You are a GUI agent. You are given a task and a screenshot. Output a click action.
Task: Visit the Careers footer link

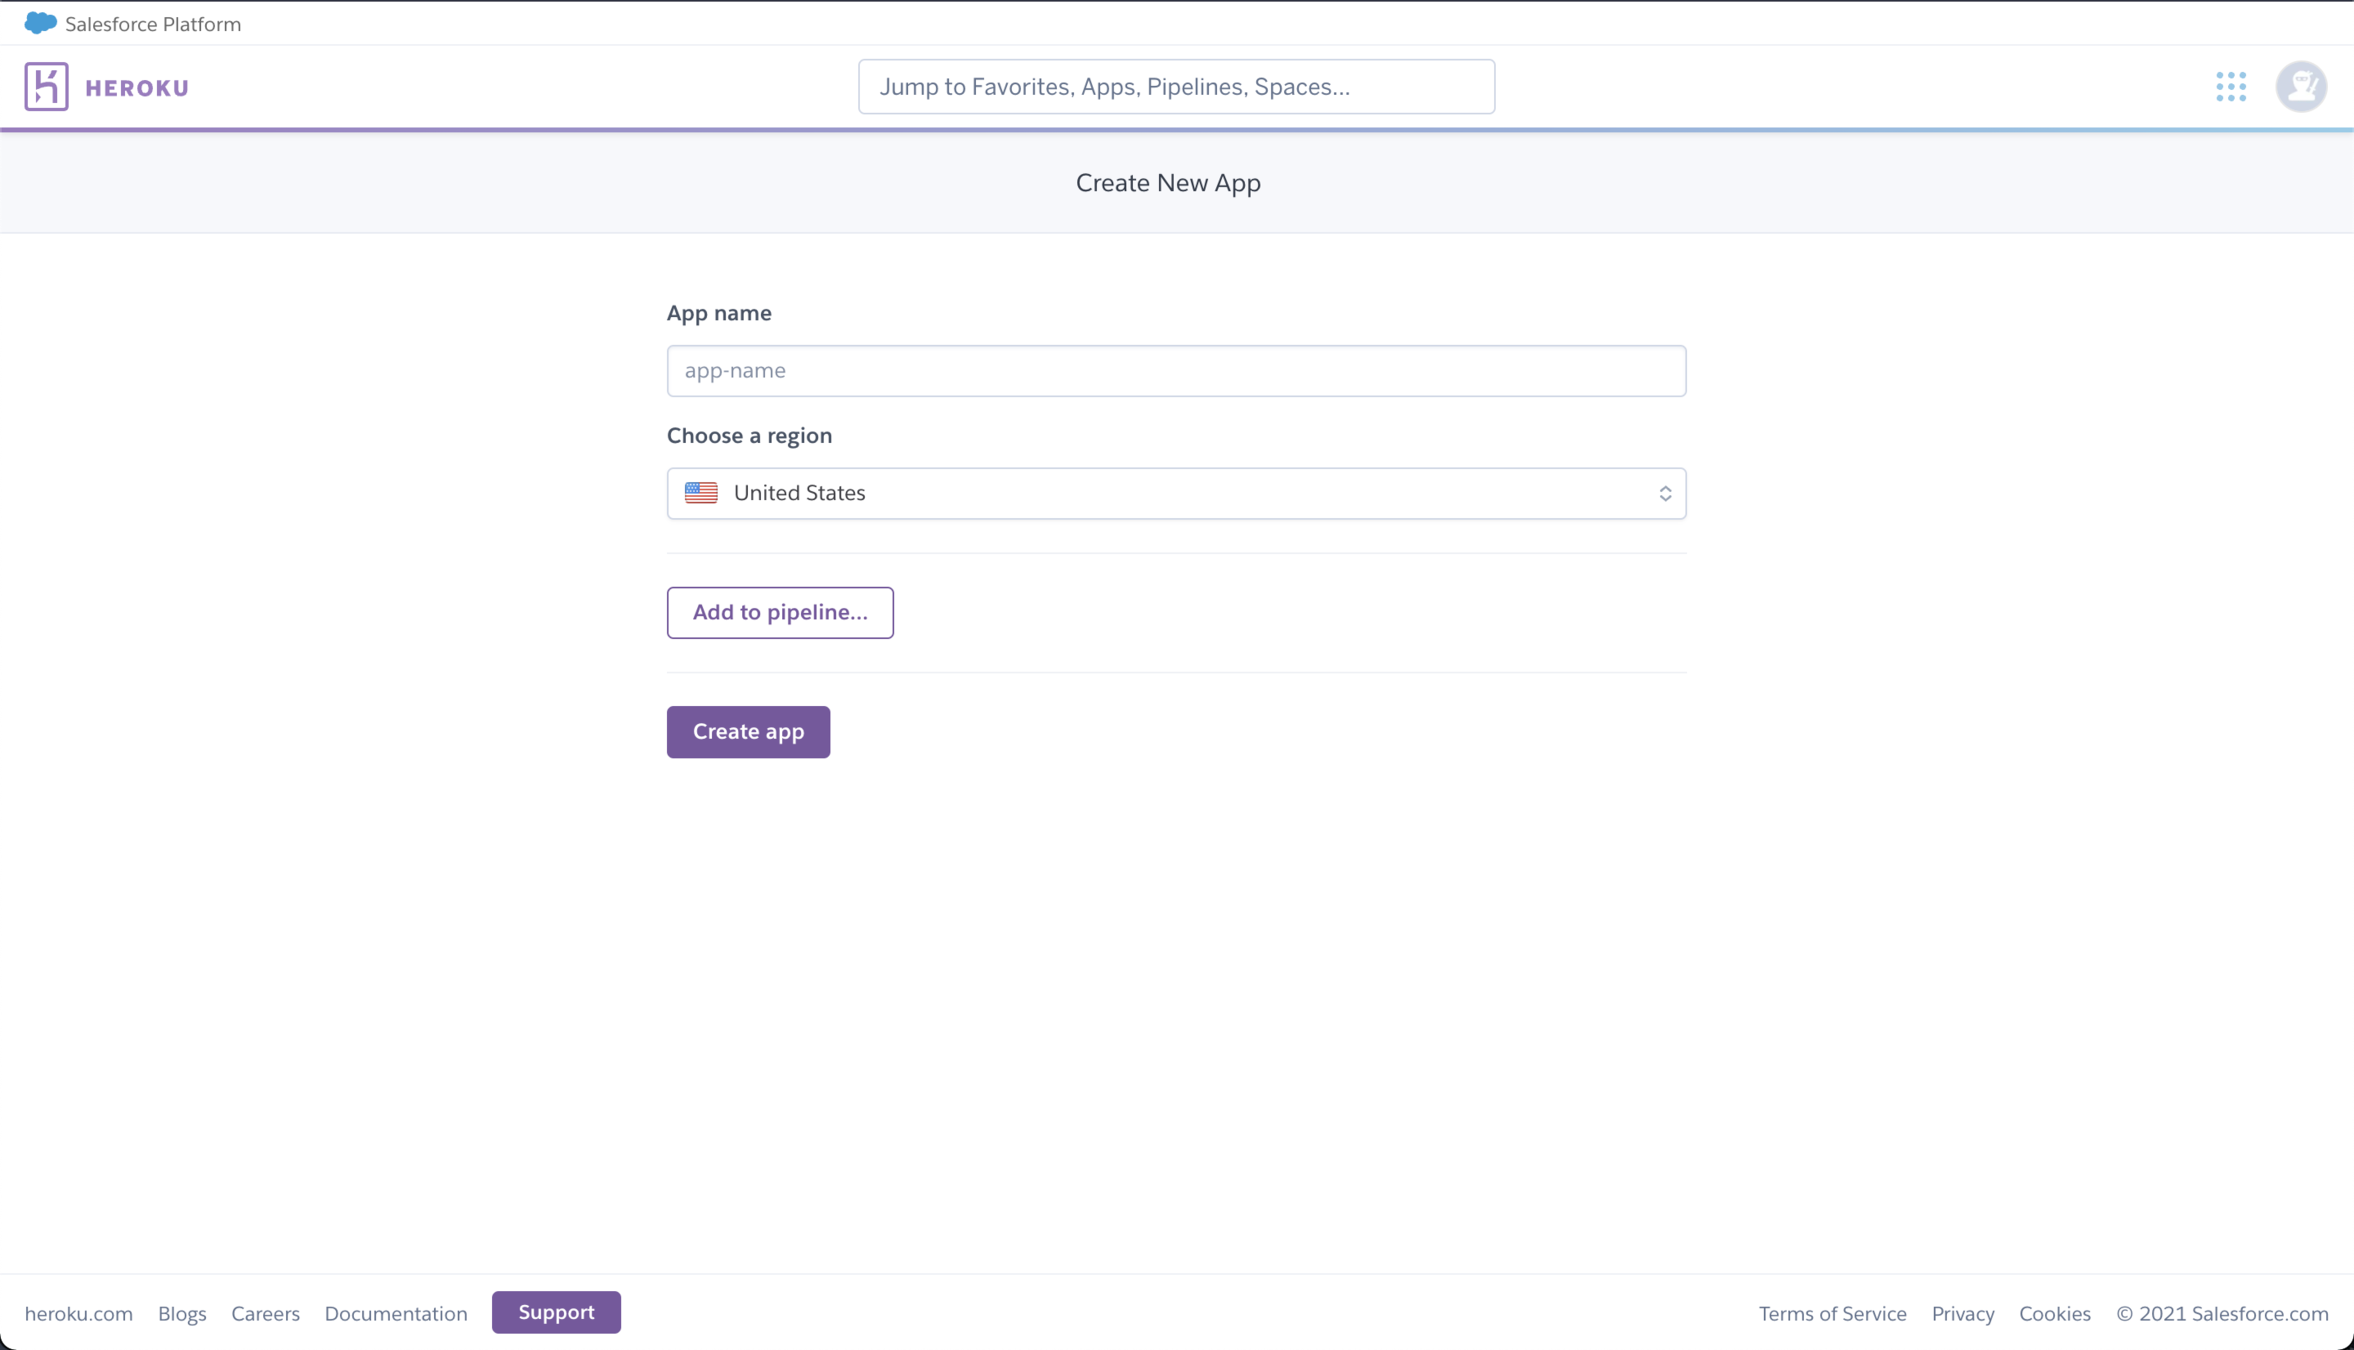click(265, 1313)
